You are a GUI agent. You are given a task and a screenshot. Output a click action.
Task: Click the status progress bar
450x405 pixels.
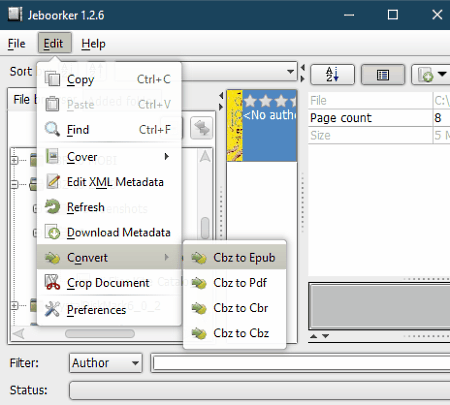(x=260, y=390)
